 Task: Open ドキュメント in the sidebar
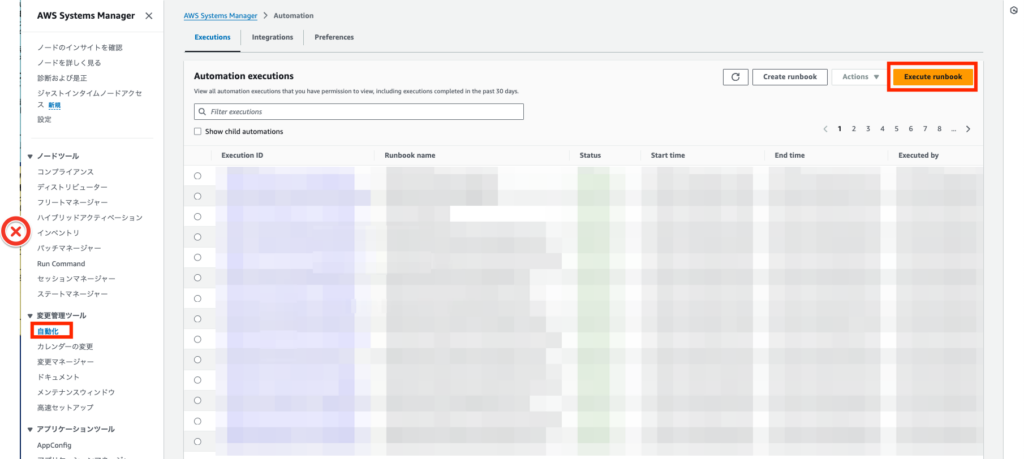(58, 377)
